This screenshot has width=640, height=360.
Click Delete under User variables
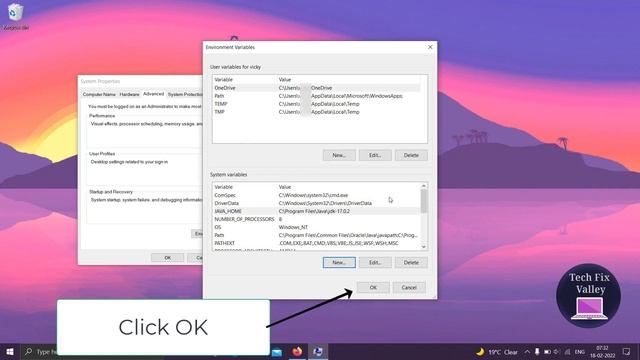(411, 155)
